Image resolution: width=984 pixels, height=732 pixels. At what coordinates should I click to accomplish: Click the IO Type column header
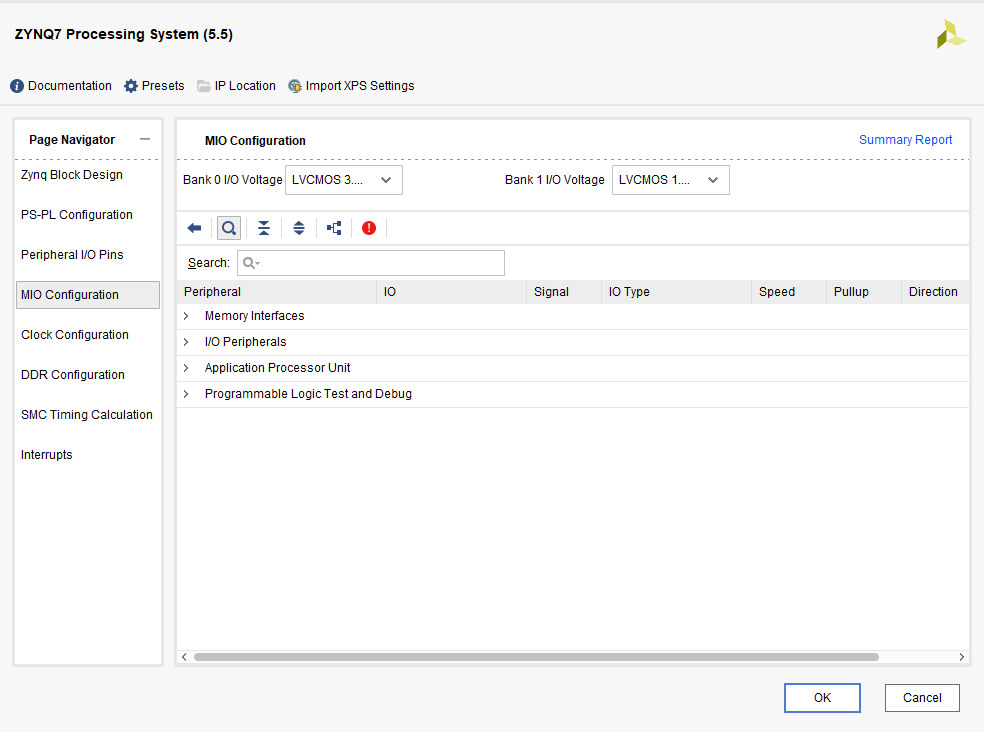click(x=676, y=292)
